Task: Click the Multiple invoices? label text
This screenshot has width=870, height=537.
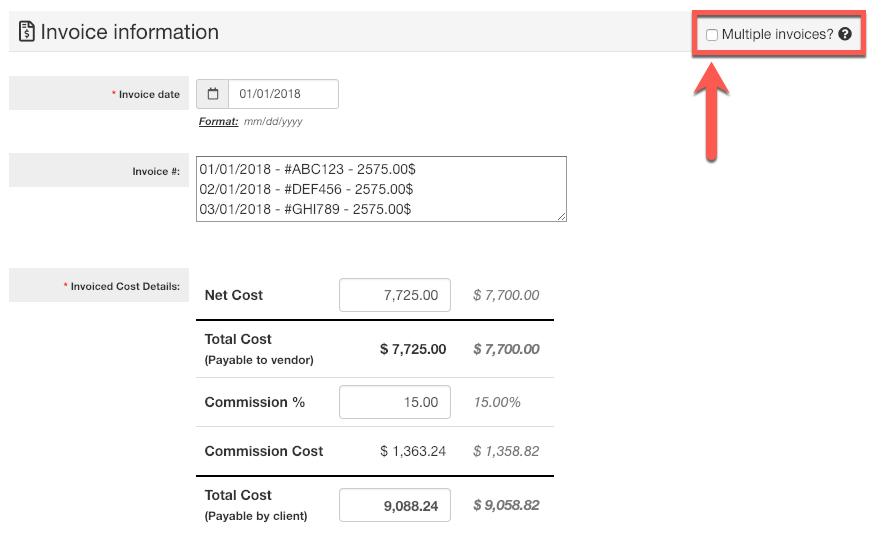Action: pos(777,35)
